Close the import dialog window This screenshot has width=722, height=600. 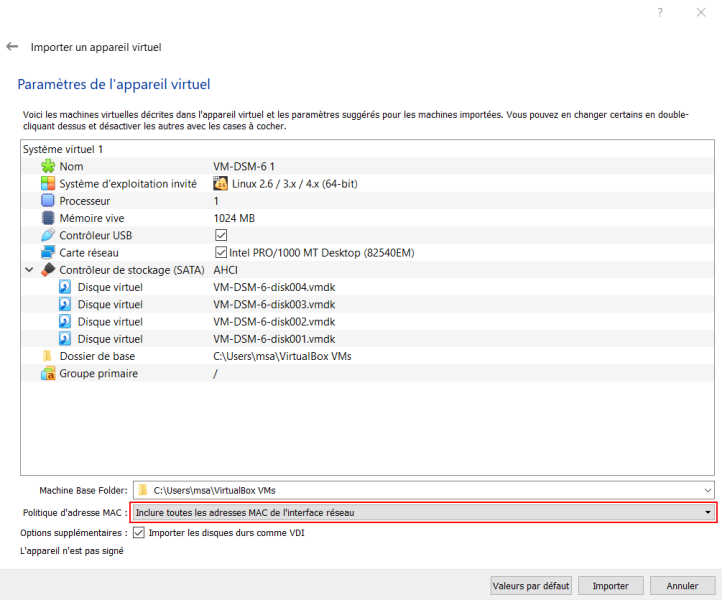701,12
